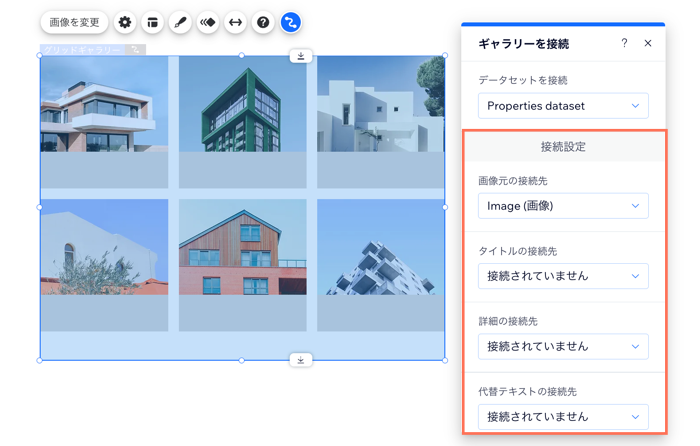The width and height of the screenshot is (700, 446).
Task: Click the stretch double-arrow icon
Action: (x=235, y=22)
